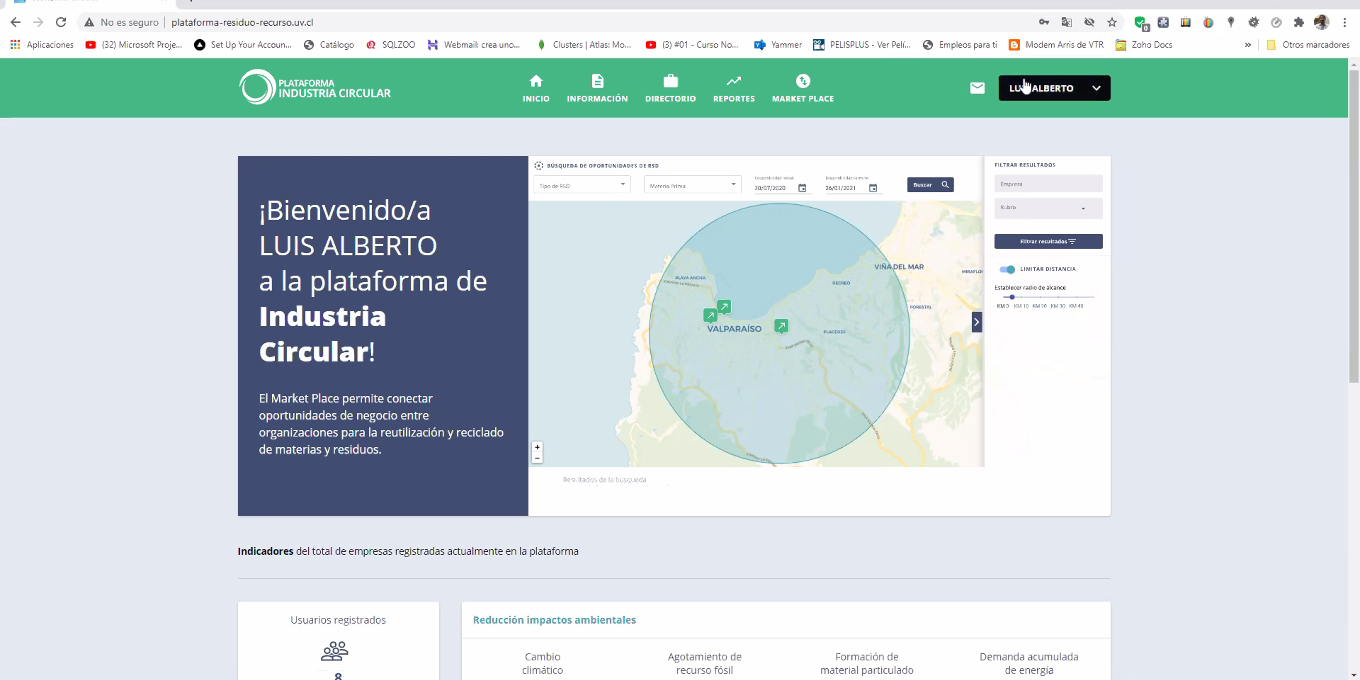
Task: Zoom out on the map
Action: point(537,458)
